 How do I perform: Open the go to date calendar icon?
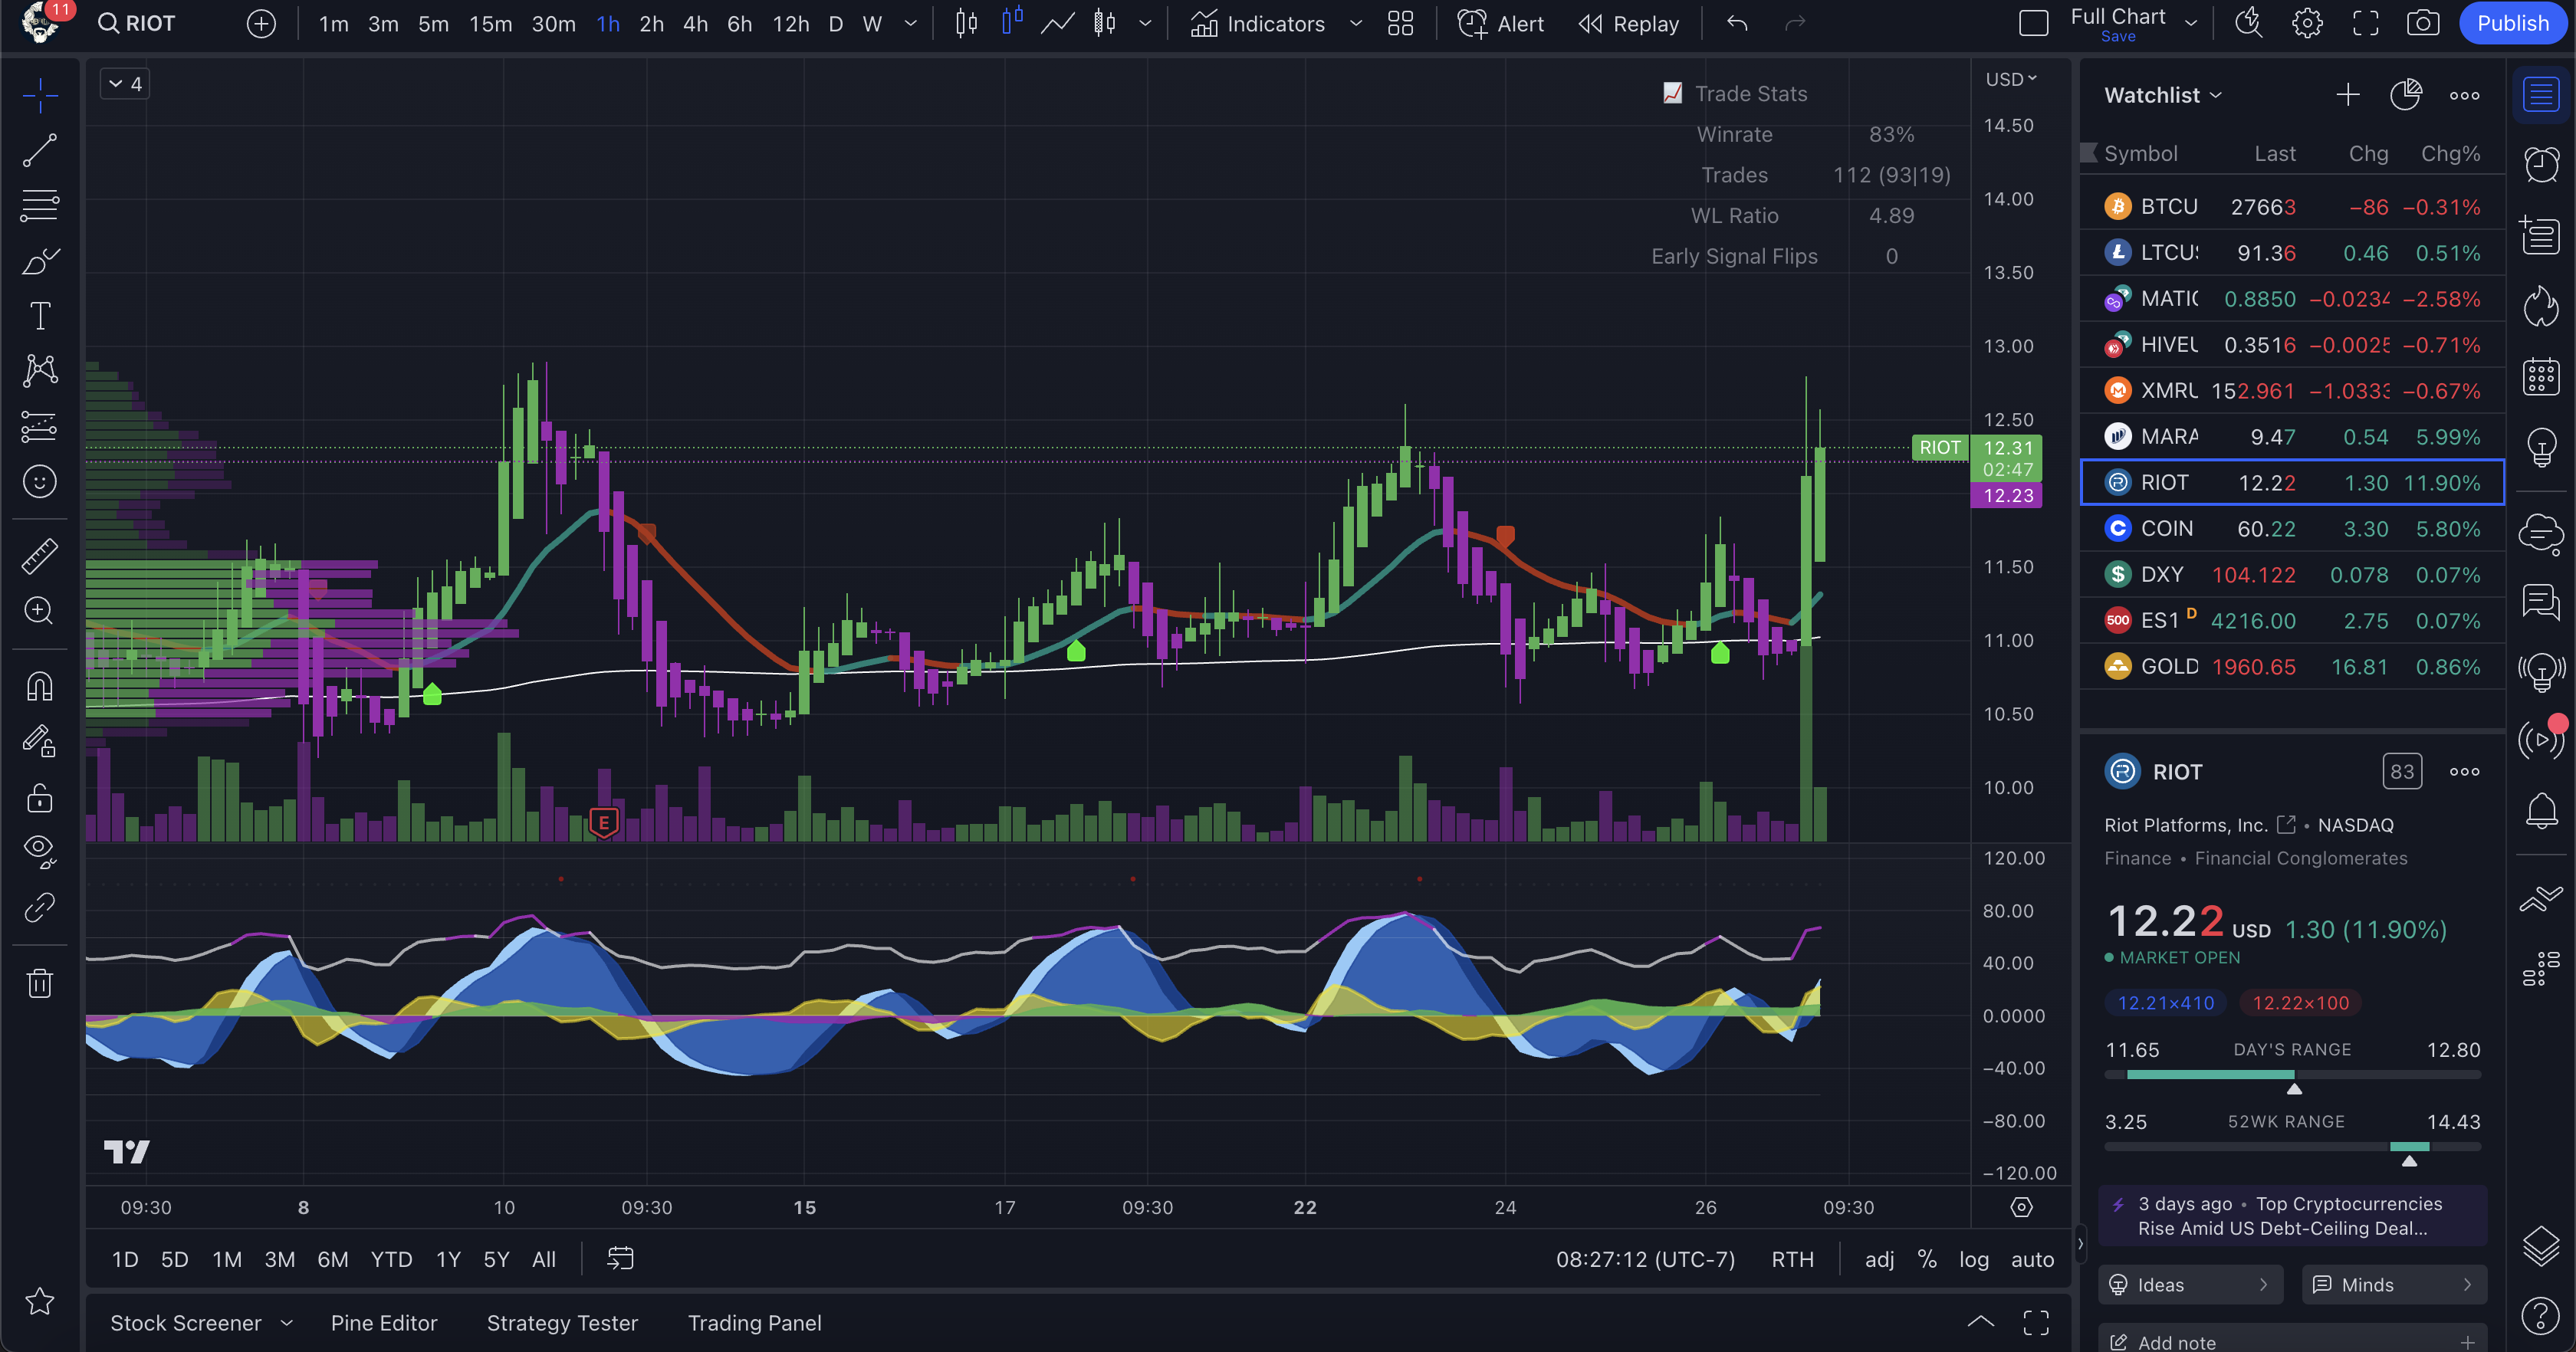620,1258
